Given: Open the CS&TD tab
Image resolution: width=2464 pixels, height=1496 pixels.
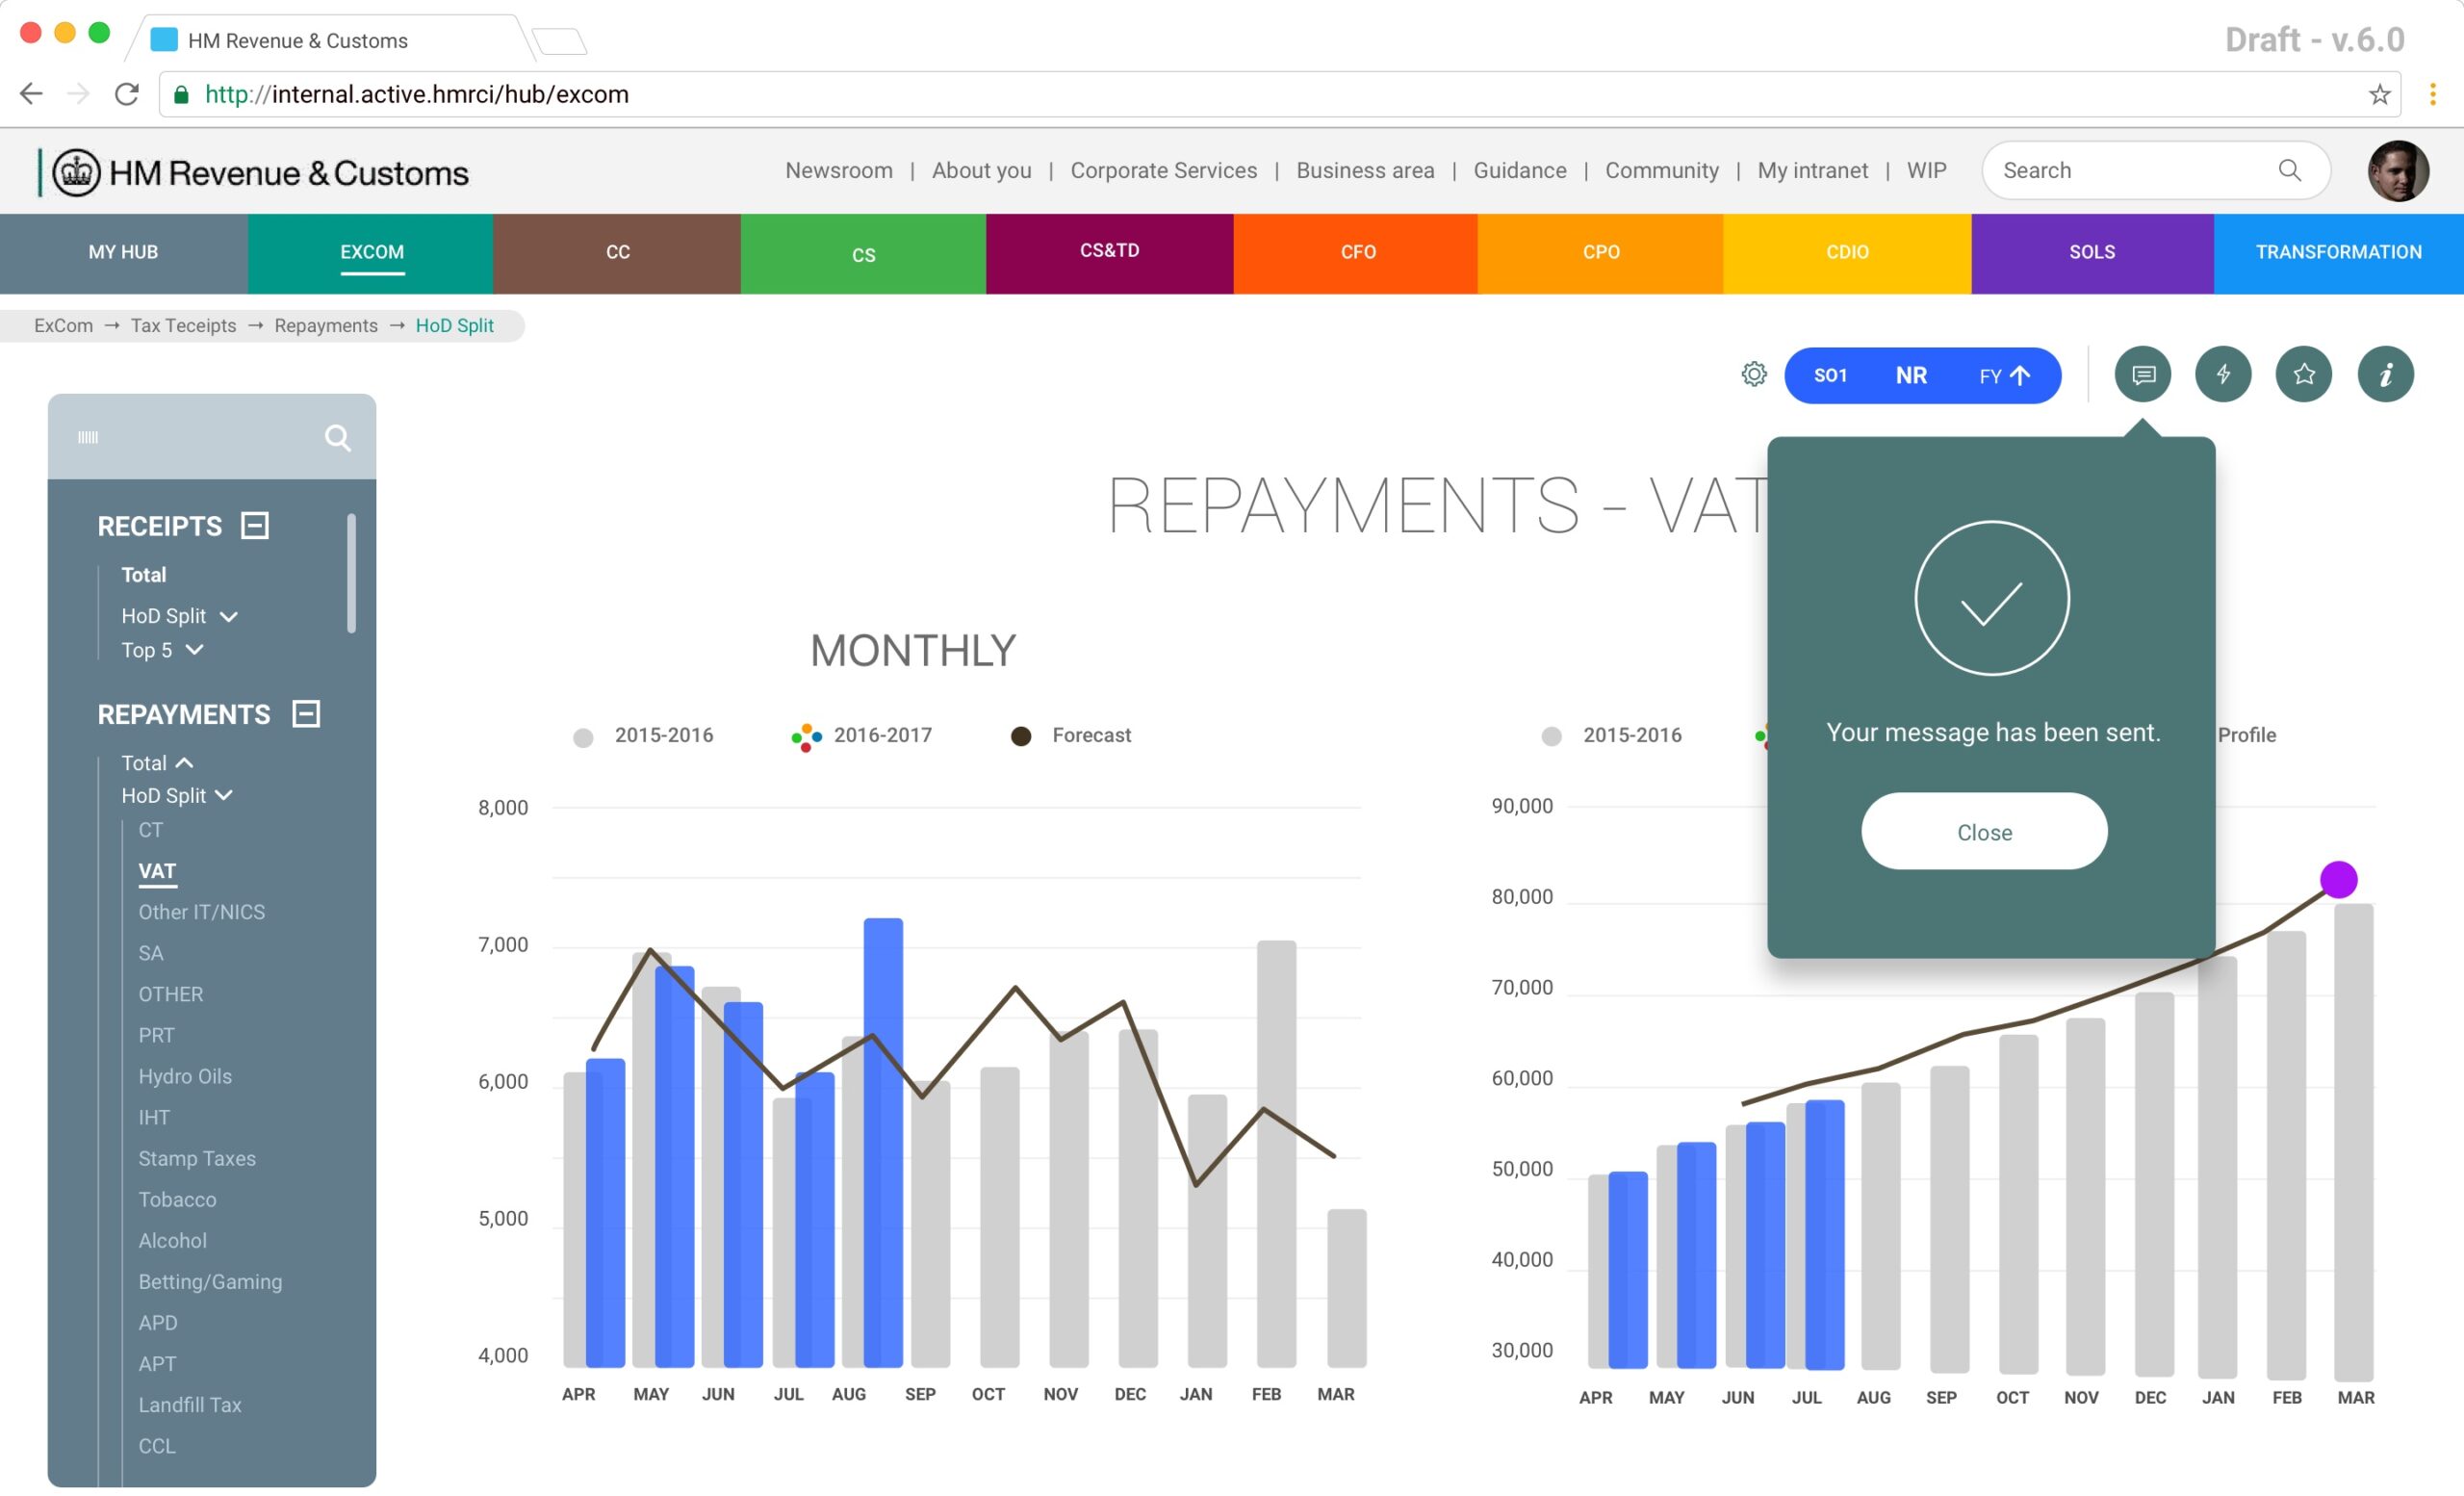Looking at the screenshot, I should tap(1109, 253).
